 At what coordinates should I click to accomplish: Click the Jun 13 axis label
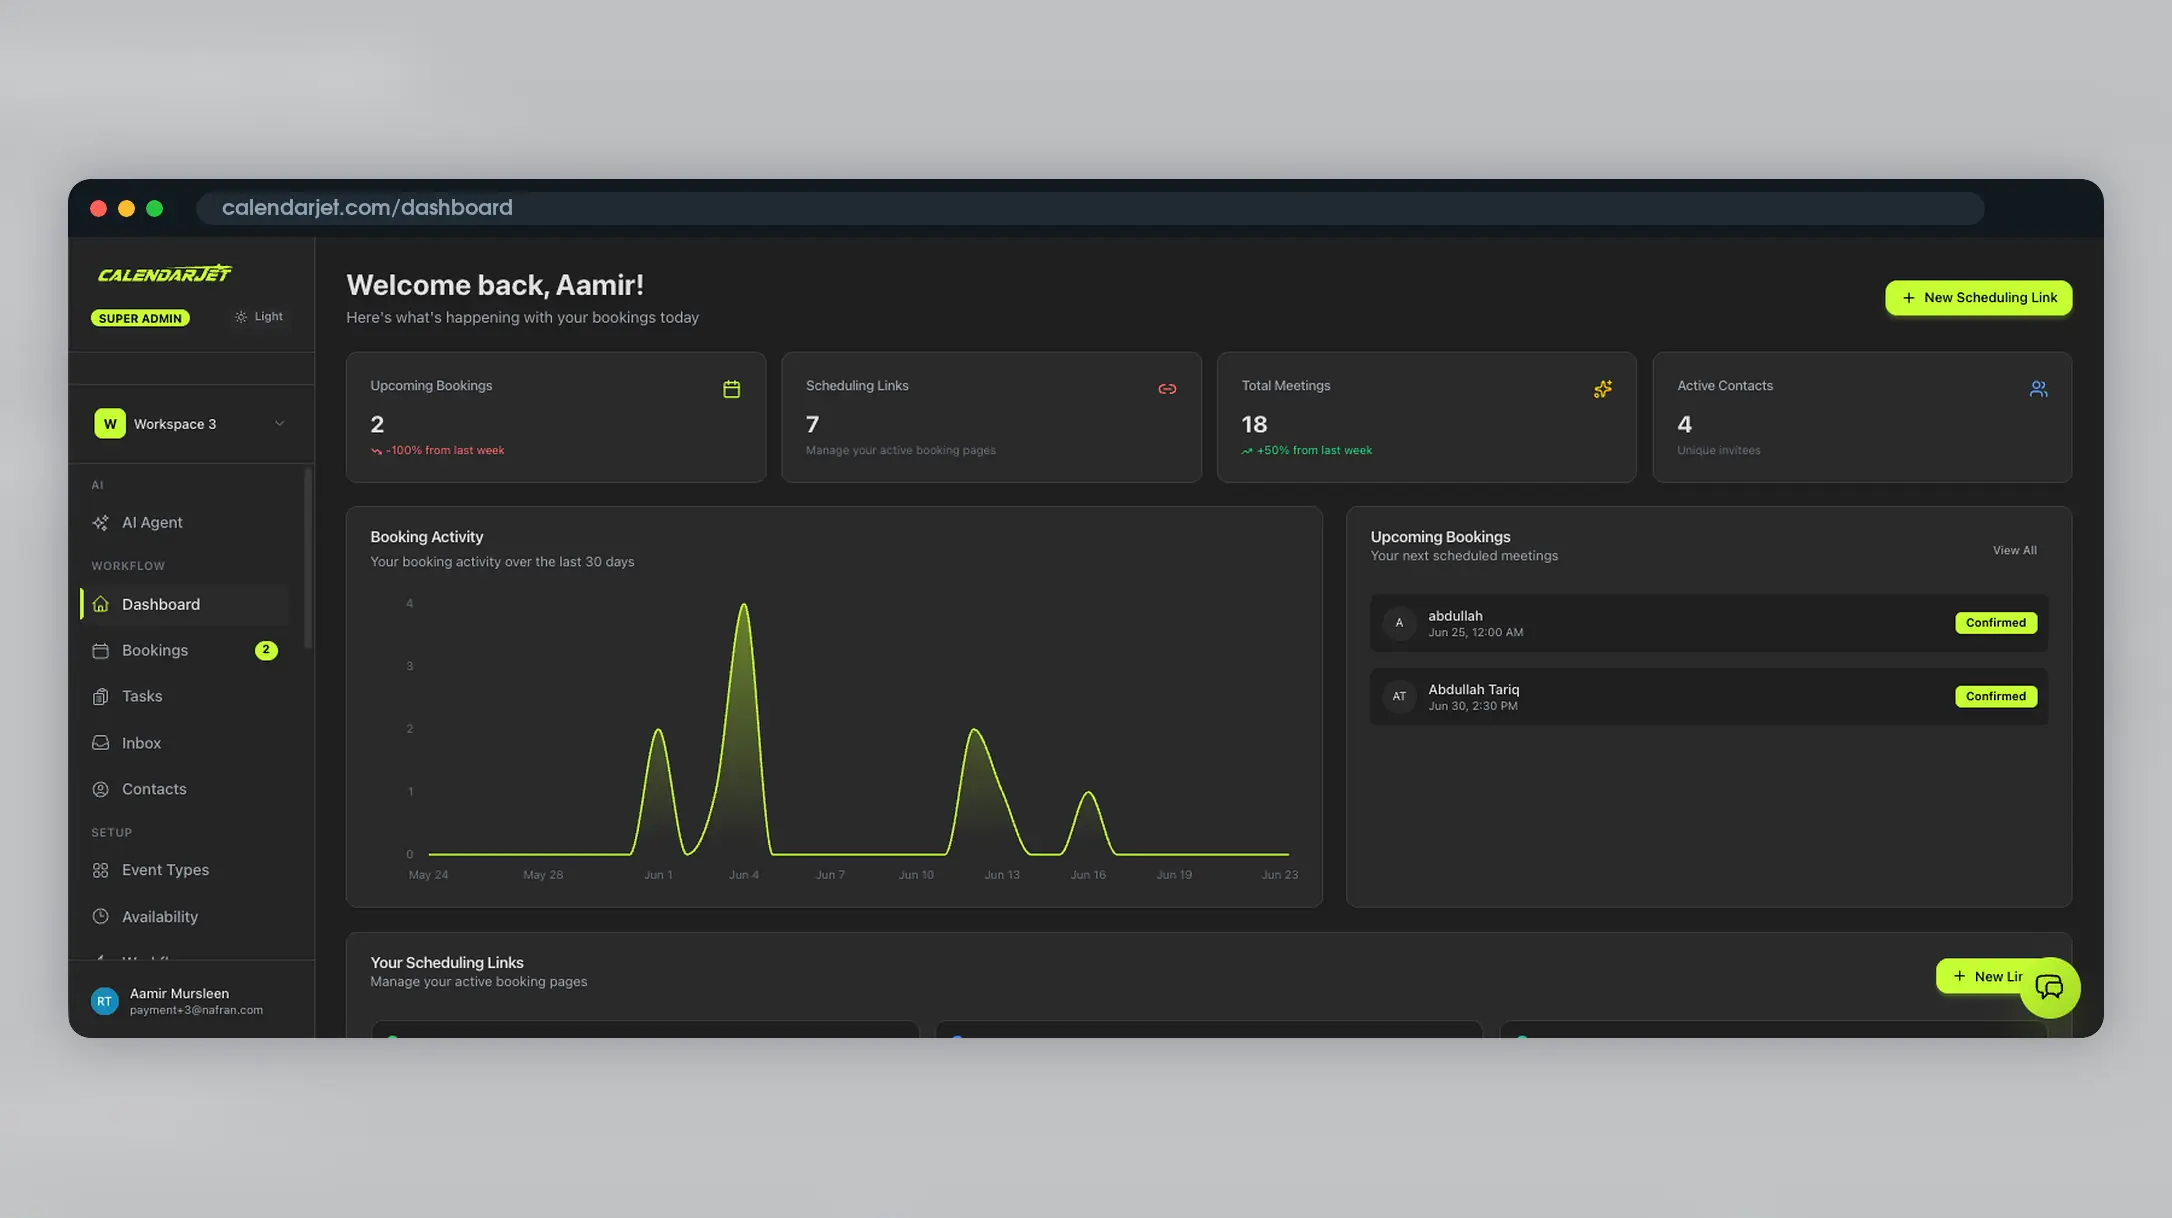click(1002, 875)
